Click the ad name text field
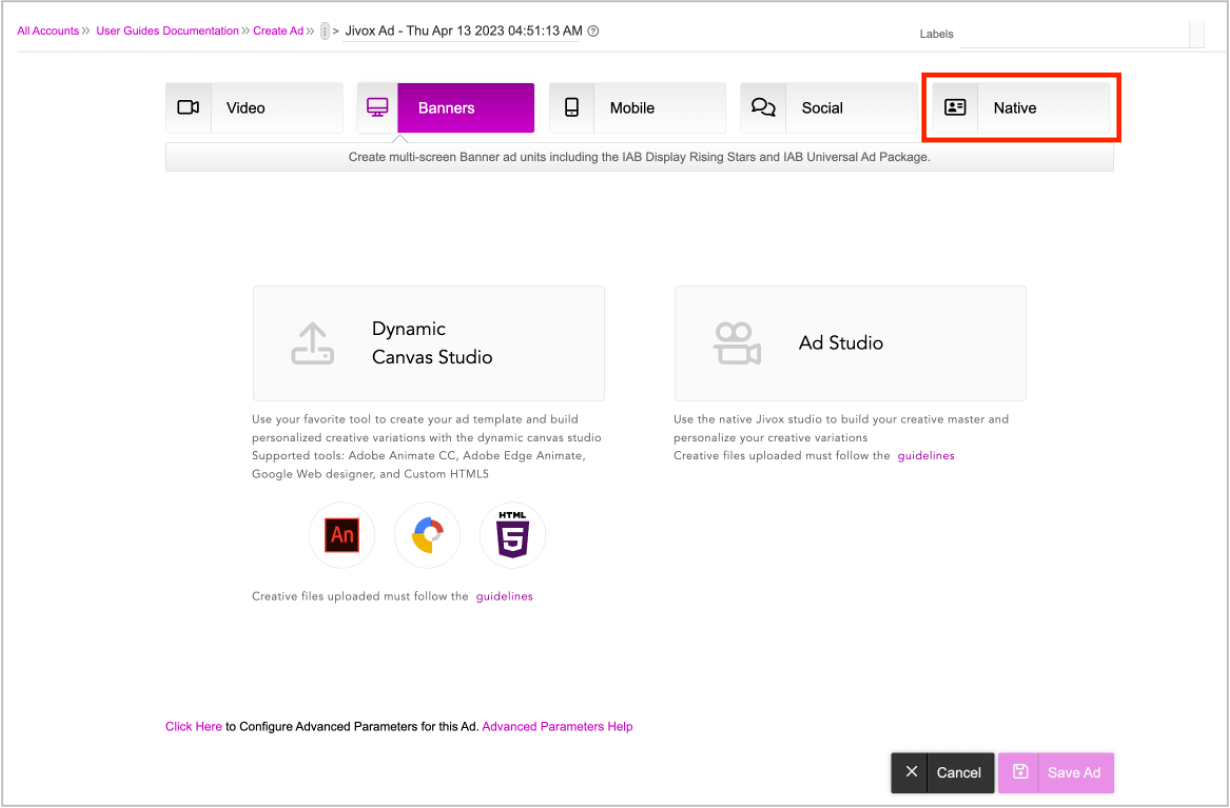 point(463,31)
